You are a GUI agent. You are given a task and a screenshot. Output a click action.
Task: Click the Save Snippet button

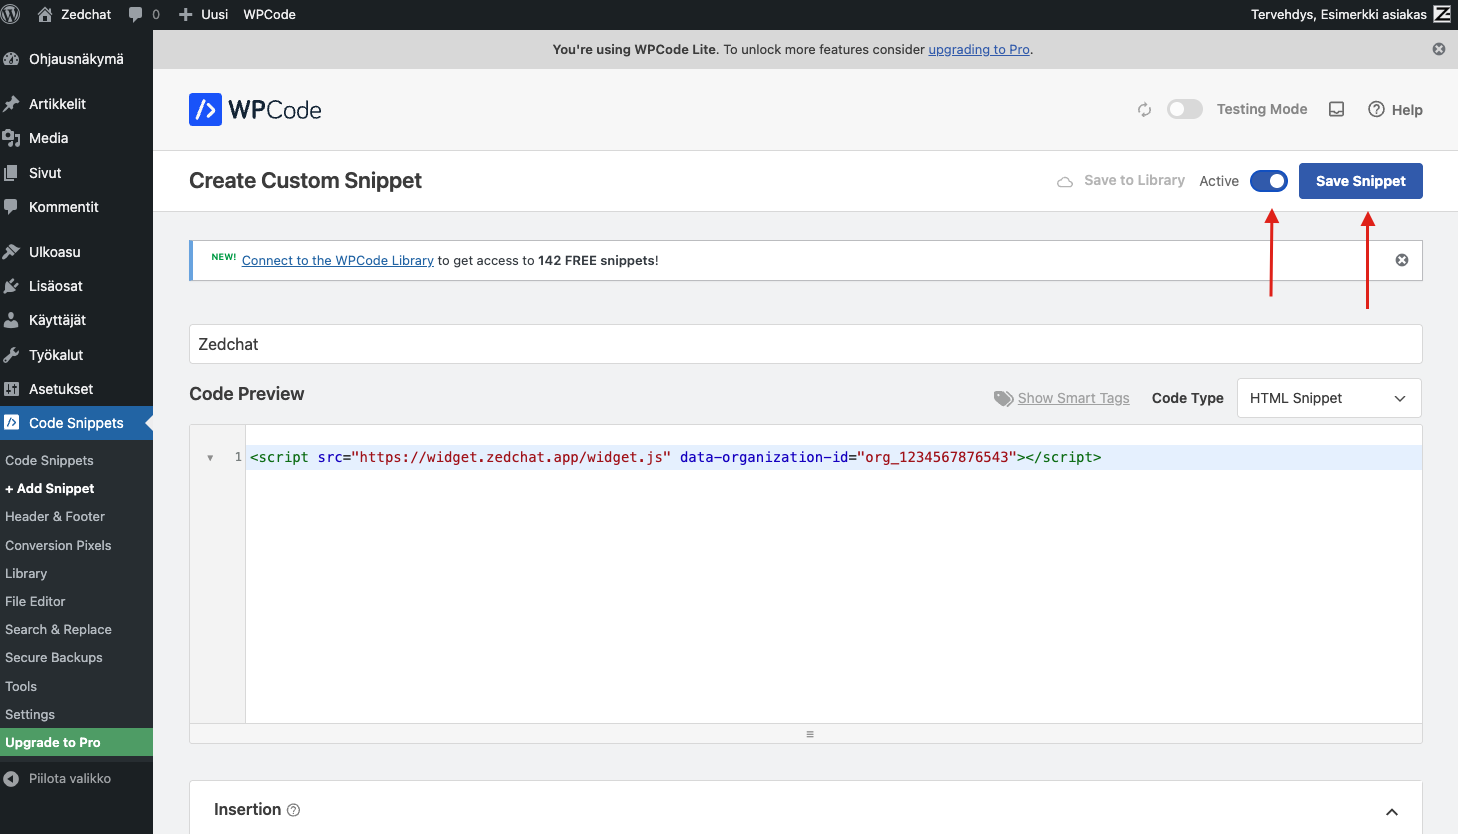tap(1360, 181)
